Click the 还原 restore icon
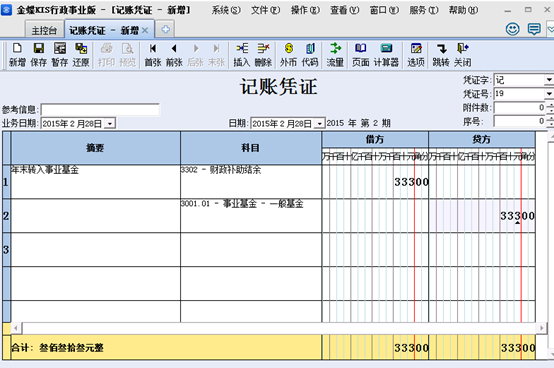 [81, 55]
